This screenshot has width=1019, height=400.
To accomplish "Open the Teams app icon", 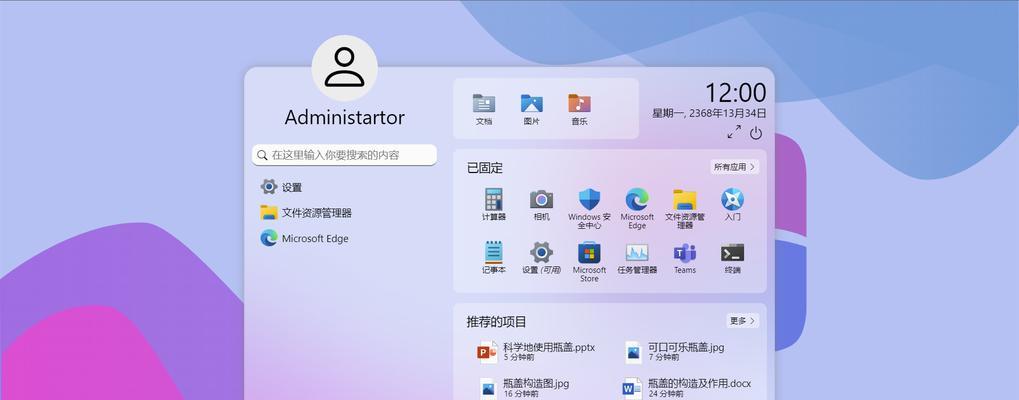I will [685, 253].
